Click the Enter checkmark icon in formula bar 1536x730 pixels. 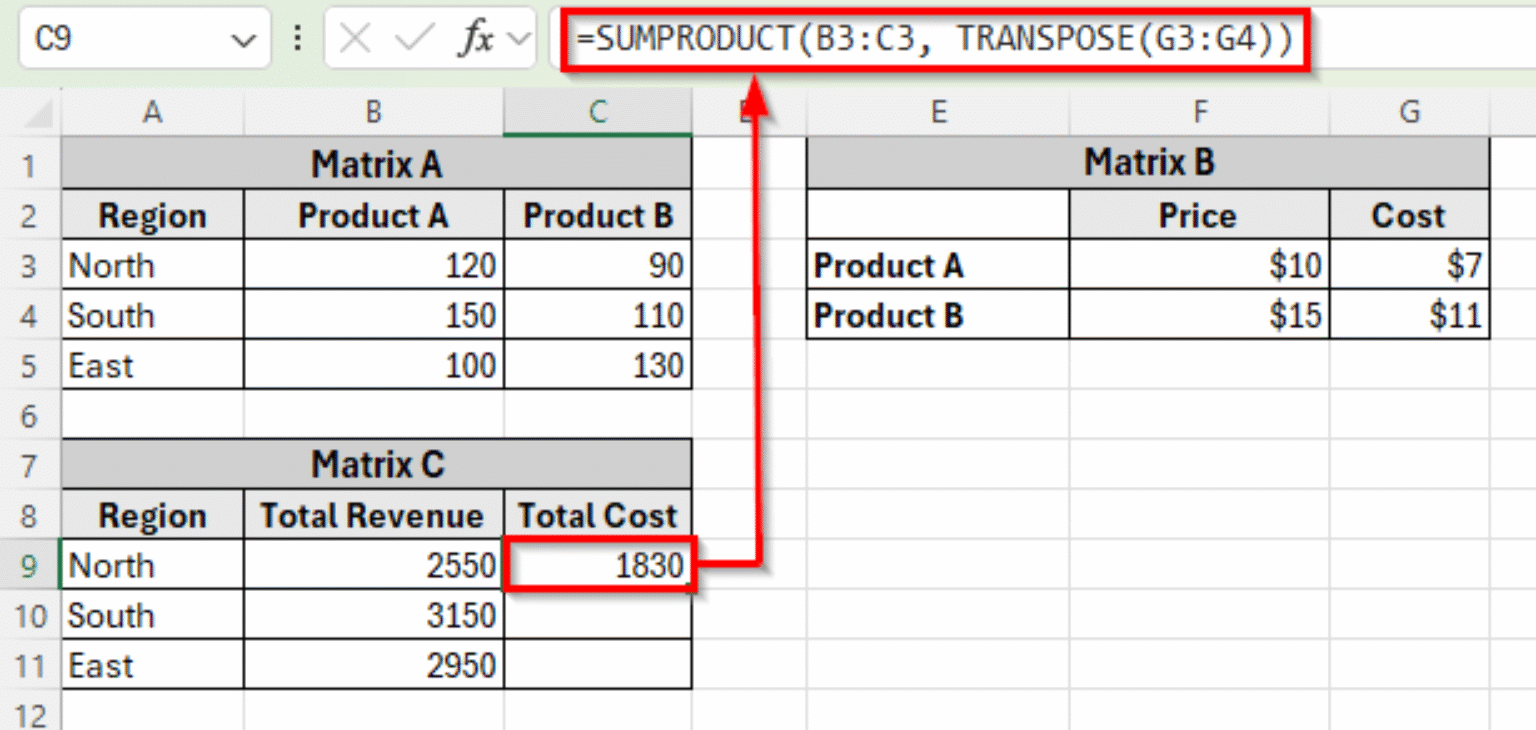click(413, 39)
